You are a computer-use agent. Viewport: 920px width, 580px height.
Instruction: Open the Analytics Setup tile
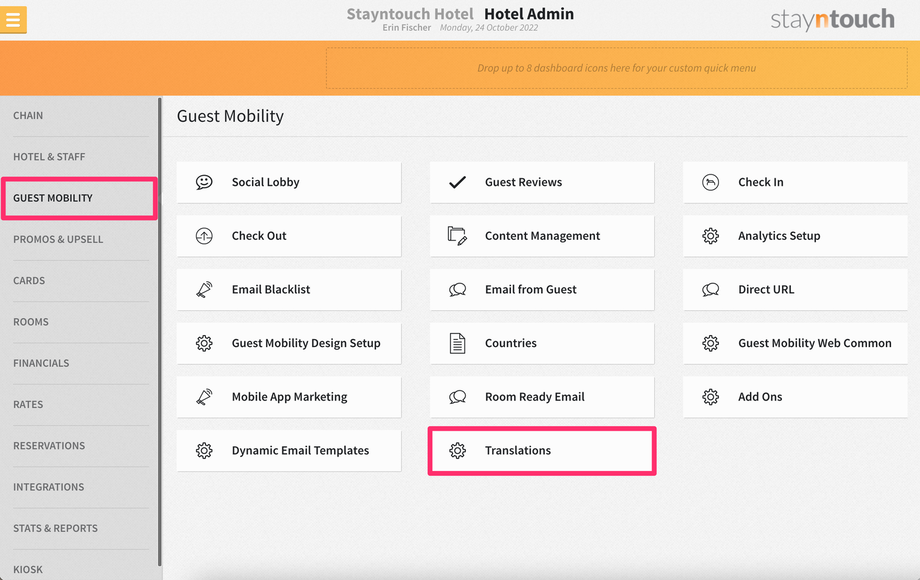coord(795,236)
